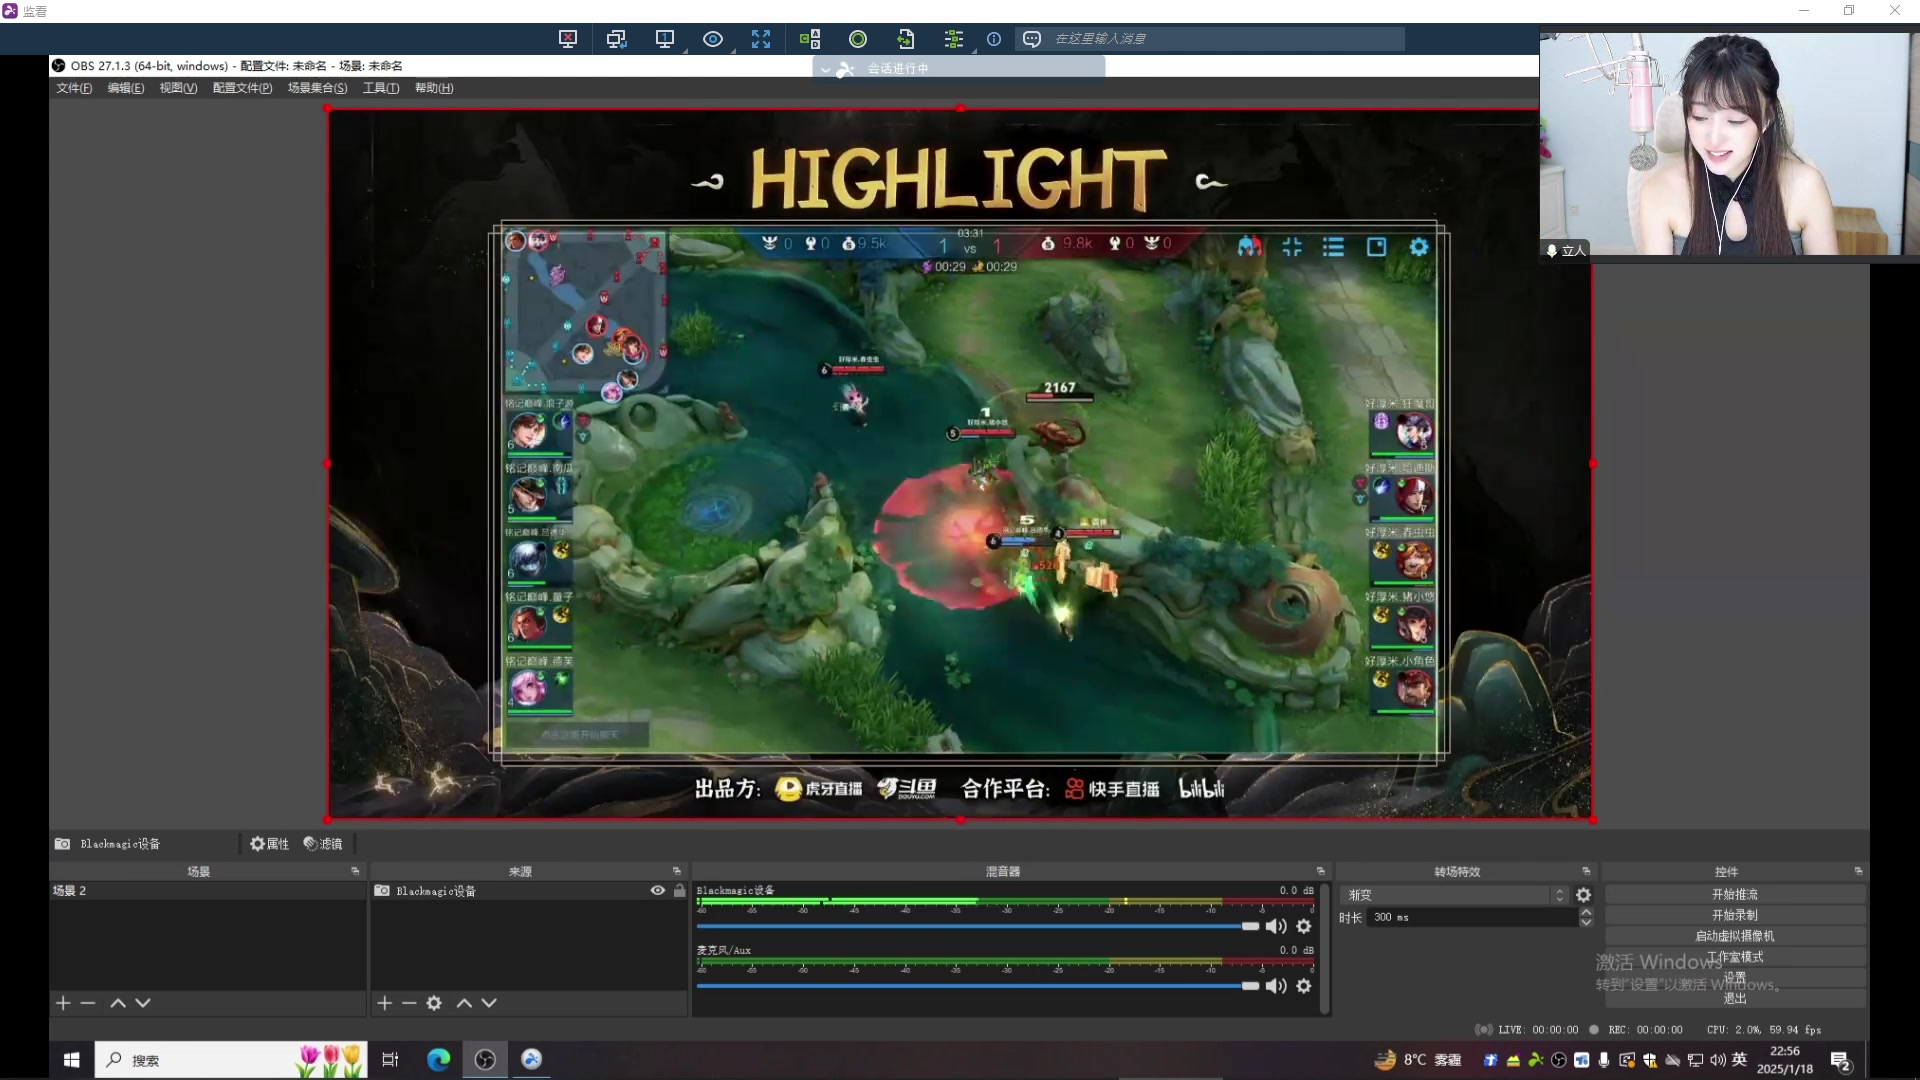Increase the transition duration with the up stepper
Viewport: 1920px width, 1080px height.
[x=1586, y=912]
